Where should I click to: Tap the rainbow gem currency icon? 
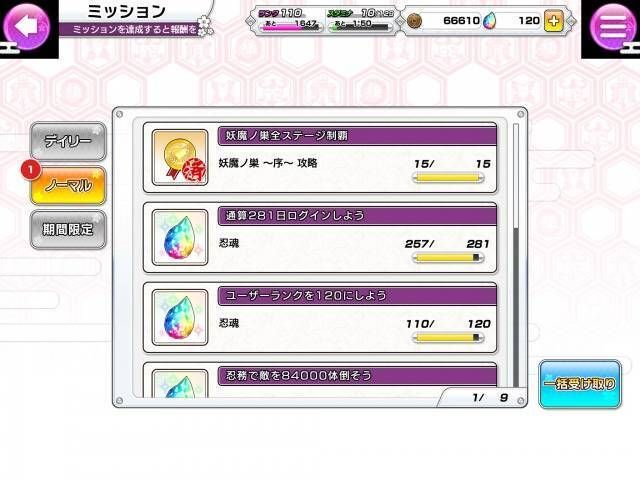[489, 21]
